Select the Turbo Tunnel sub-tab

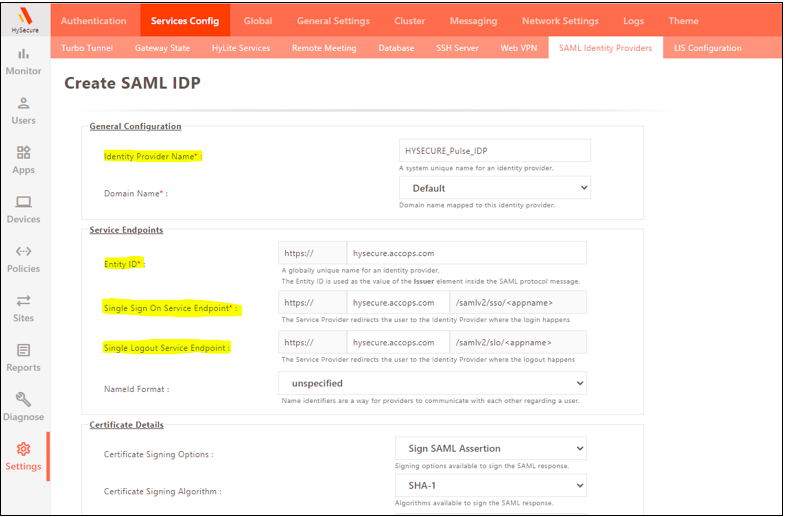point(87,48)
